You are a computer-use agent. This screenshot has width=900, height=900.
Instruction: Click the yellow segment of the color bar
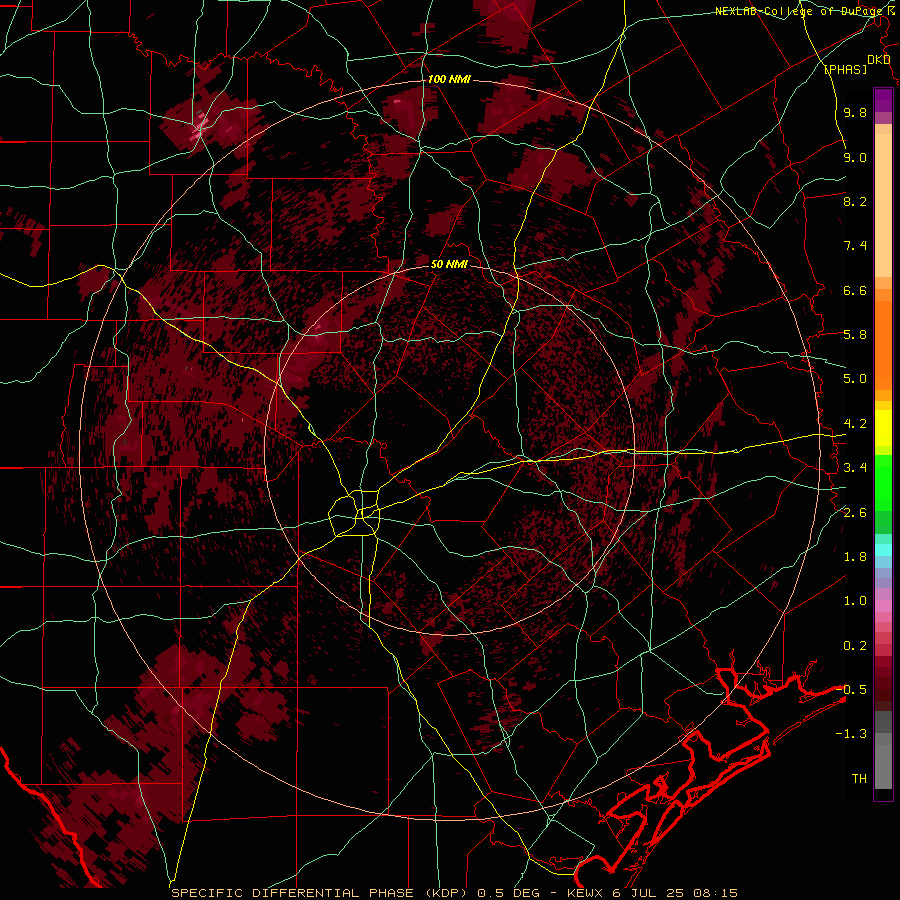(x=883, y=428)
